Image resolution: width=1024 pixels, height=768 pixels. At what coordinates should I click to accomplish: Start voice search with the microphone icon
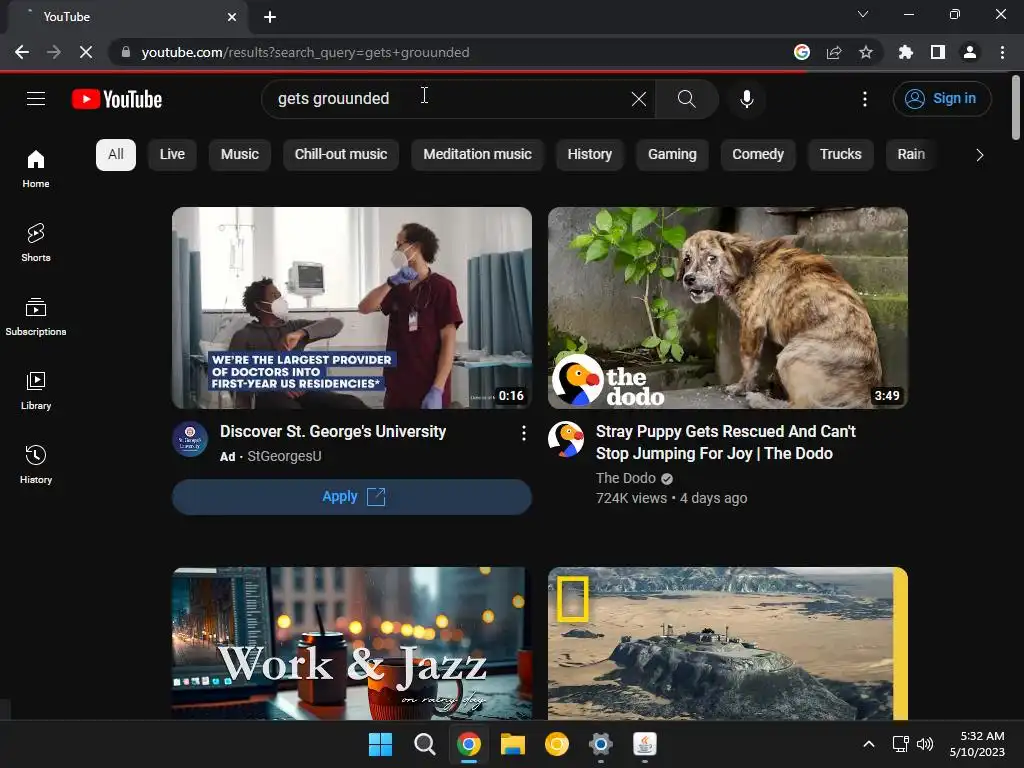point(746,99)
